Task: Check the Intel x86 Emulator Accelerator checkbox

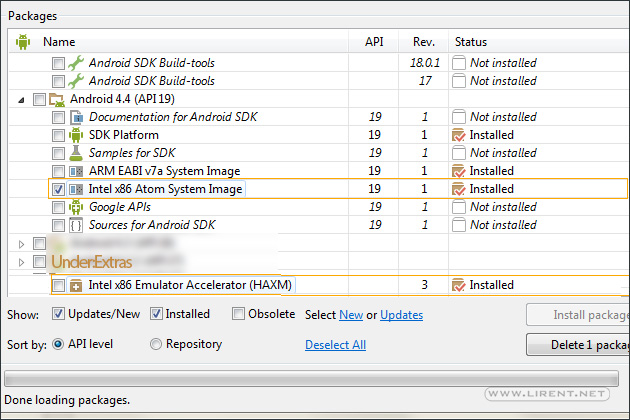Action: click(x=59, y=285)
